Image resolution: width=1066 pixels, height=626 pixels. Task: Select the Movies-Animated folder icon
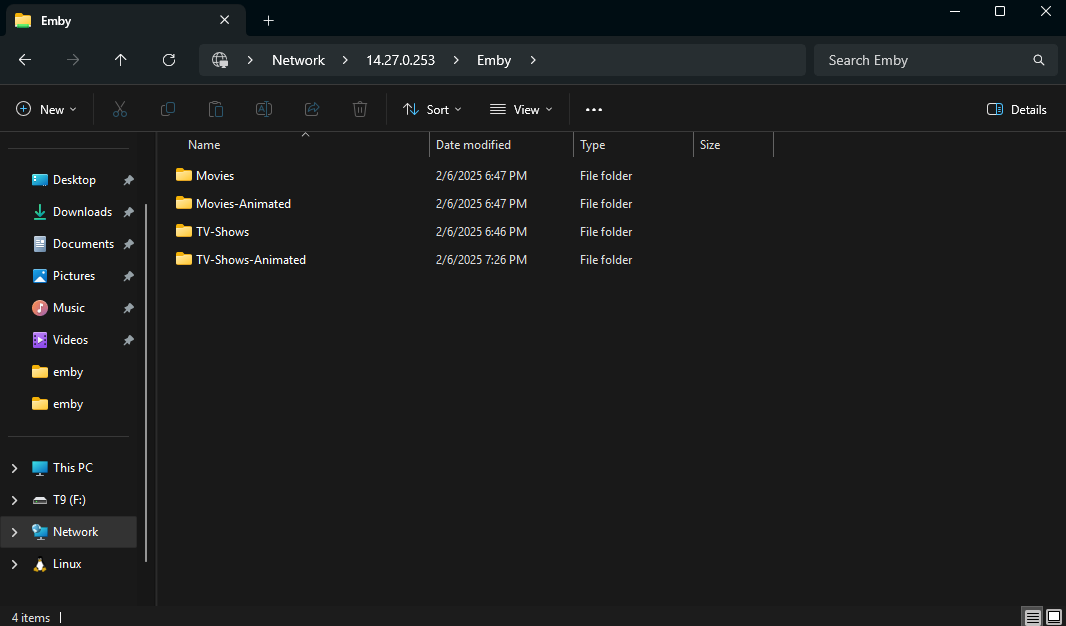184,203
